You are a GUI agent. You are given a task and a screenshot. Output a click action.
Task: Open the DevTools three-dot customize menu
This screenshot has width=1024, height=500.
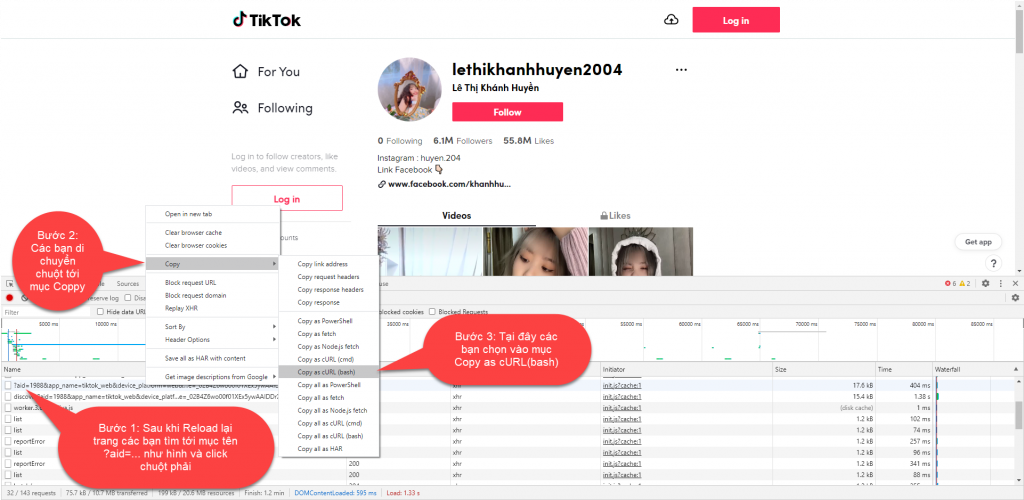click(x=1000, y=283)
